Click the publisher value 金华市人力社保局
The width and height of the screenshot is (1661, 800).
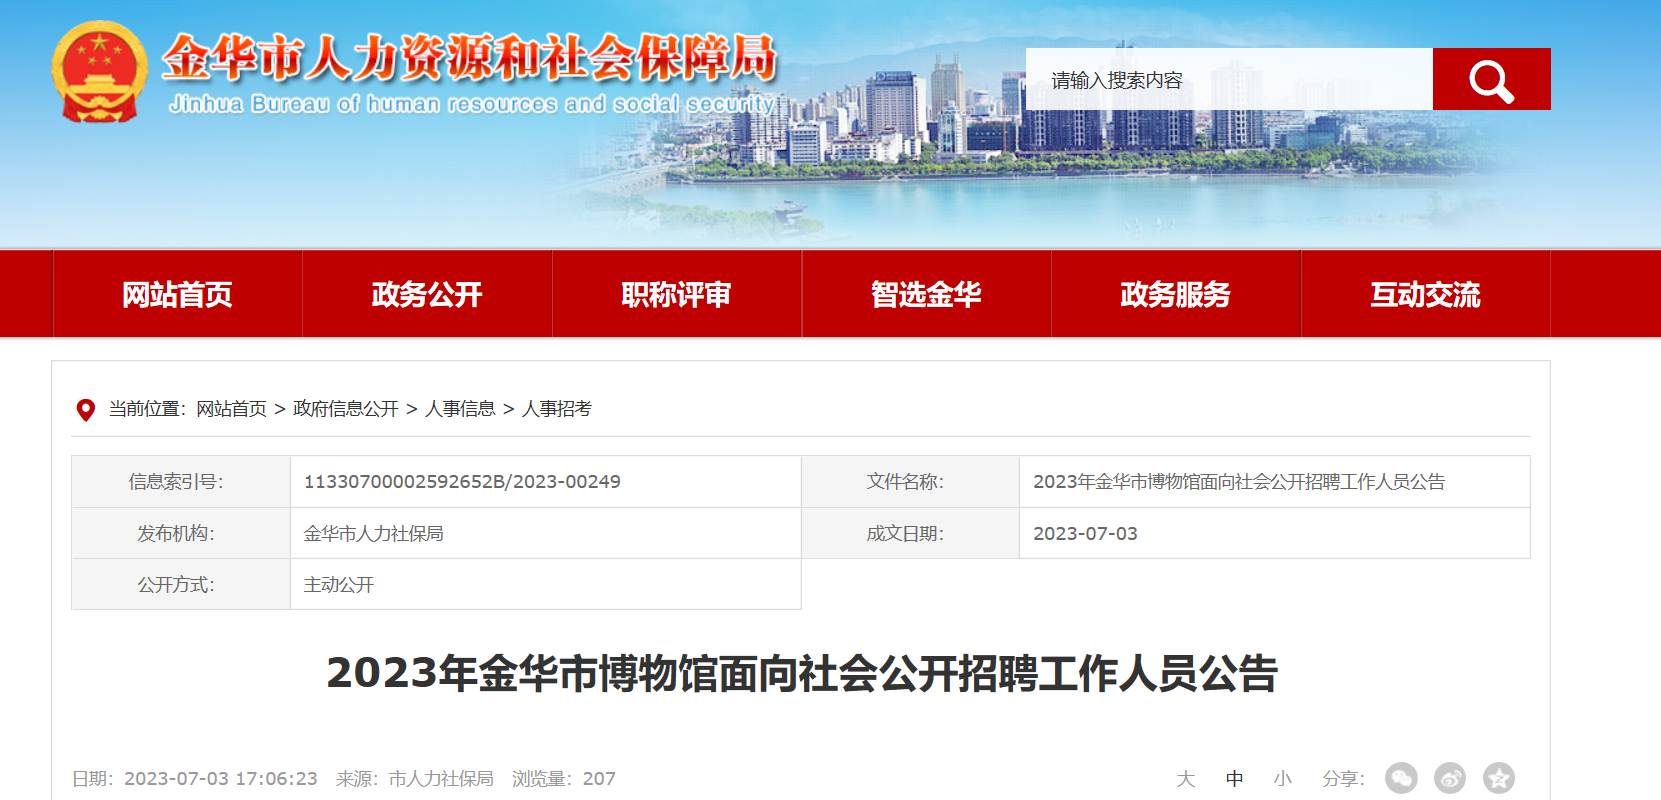tap(374, 534)
